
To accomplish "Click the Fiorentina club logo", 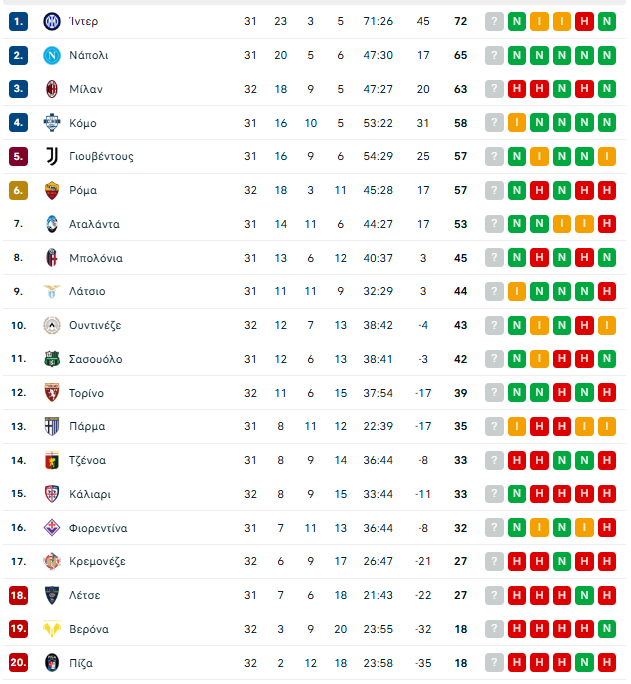I will [52, 528].
